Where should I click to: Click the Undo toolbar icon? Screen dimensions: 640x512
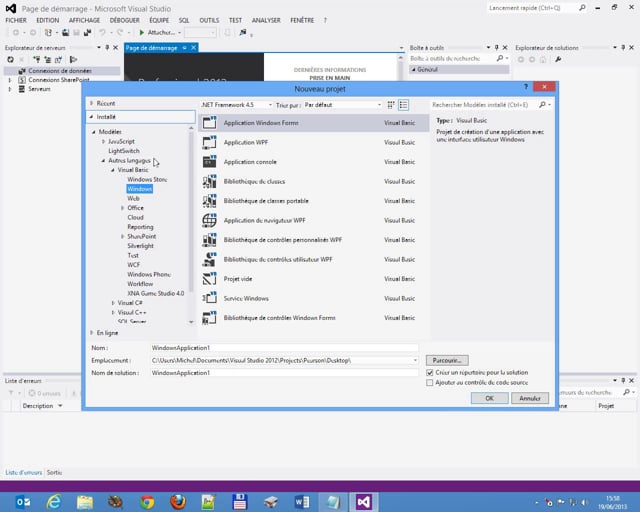(x=102, y=32)
